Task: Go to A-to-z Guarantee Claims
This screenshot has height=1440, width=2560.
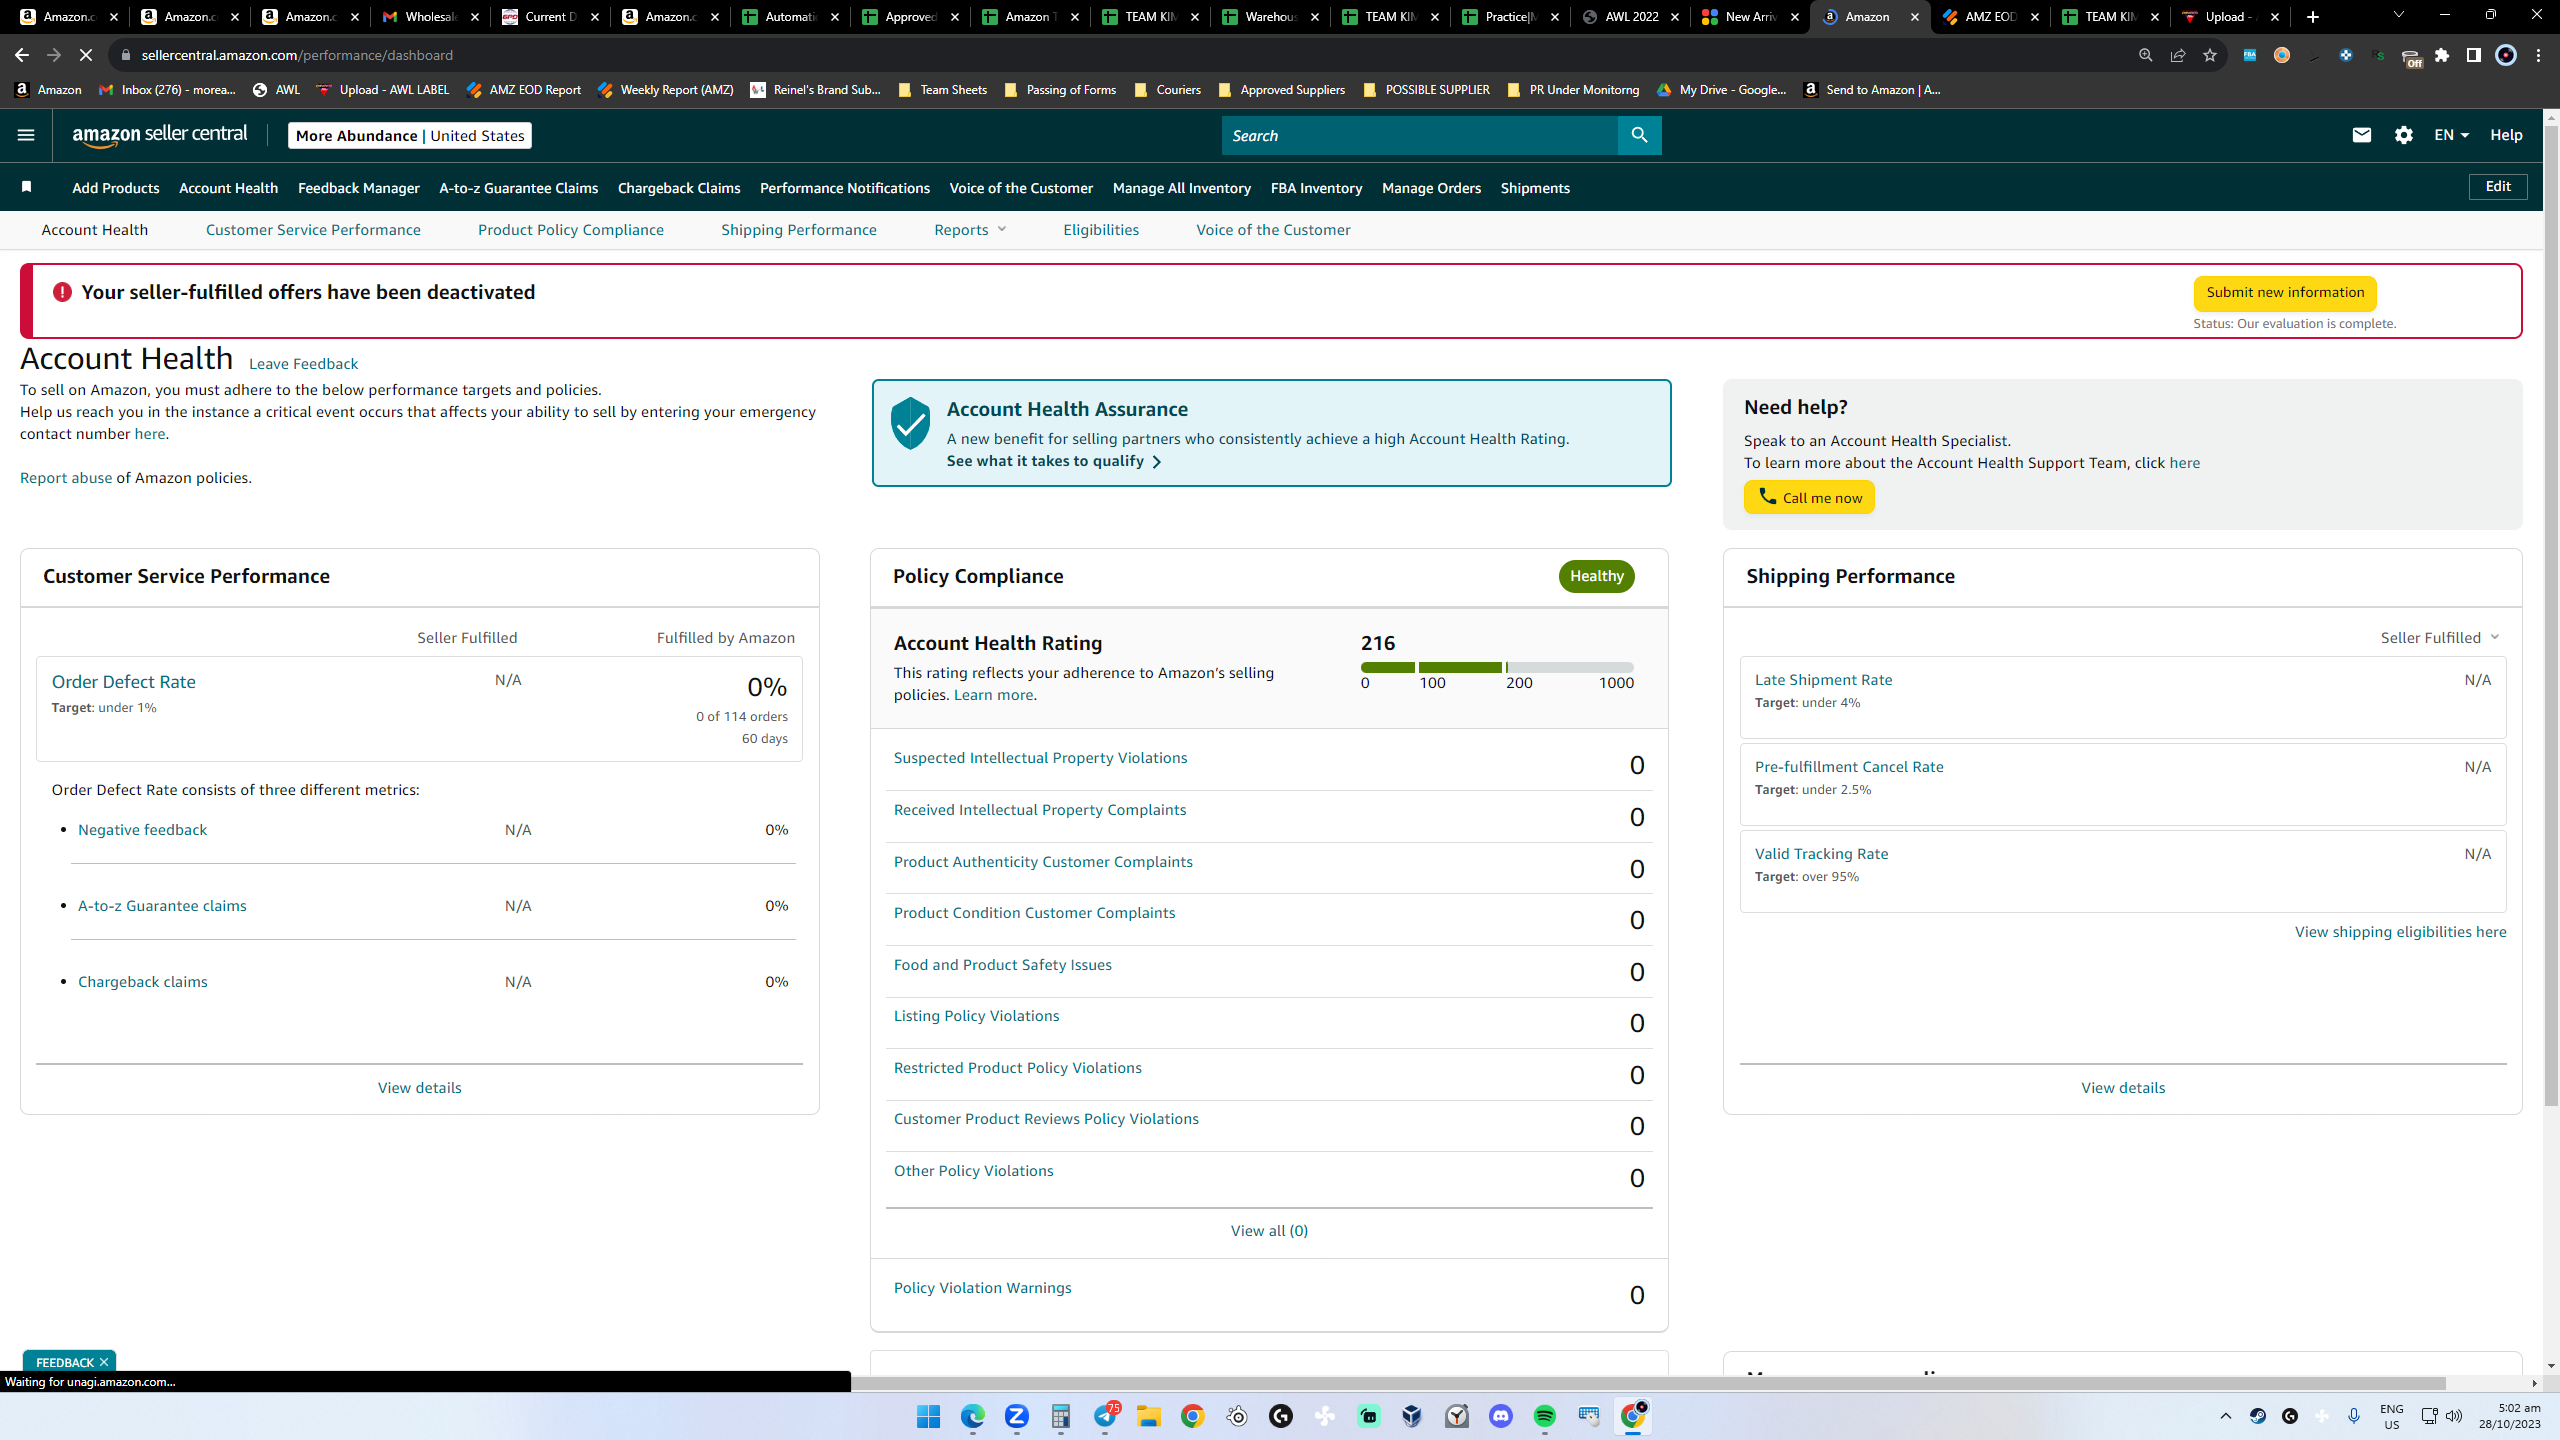Action: (519, 188)
